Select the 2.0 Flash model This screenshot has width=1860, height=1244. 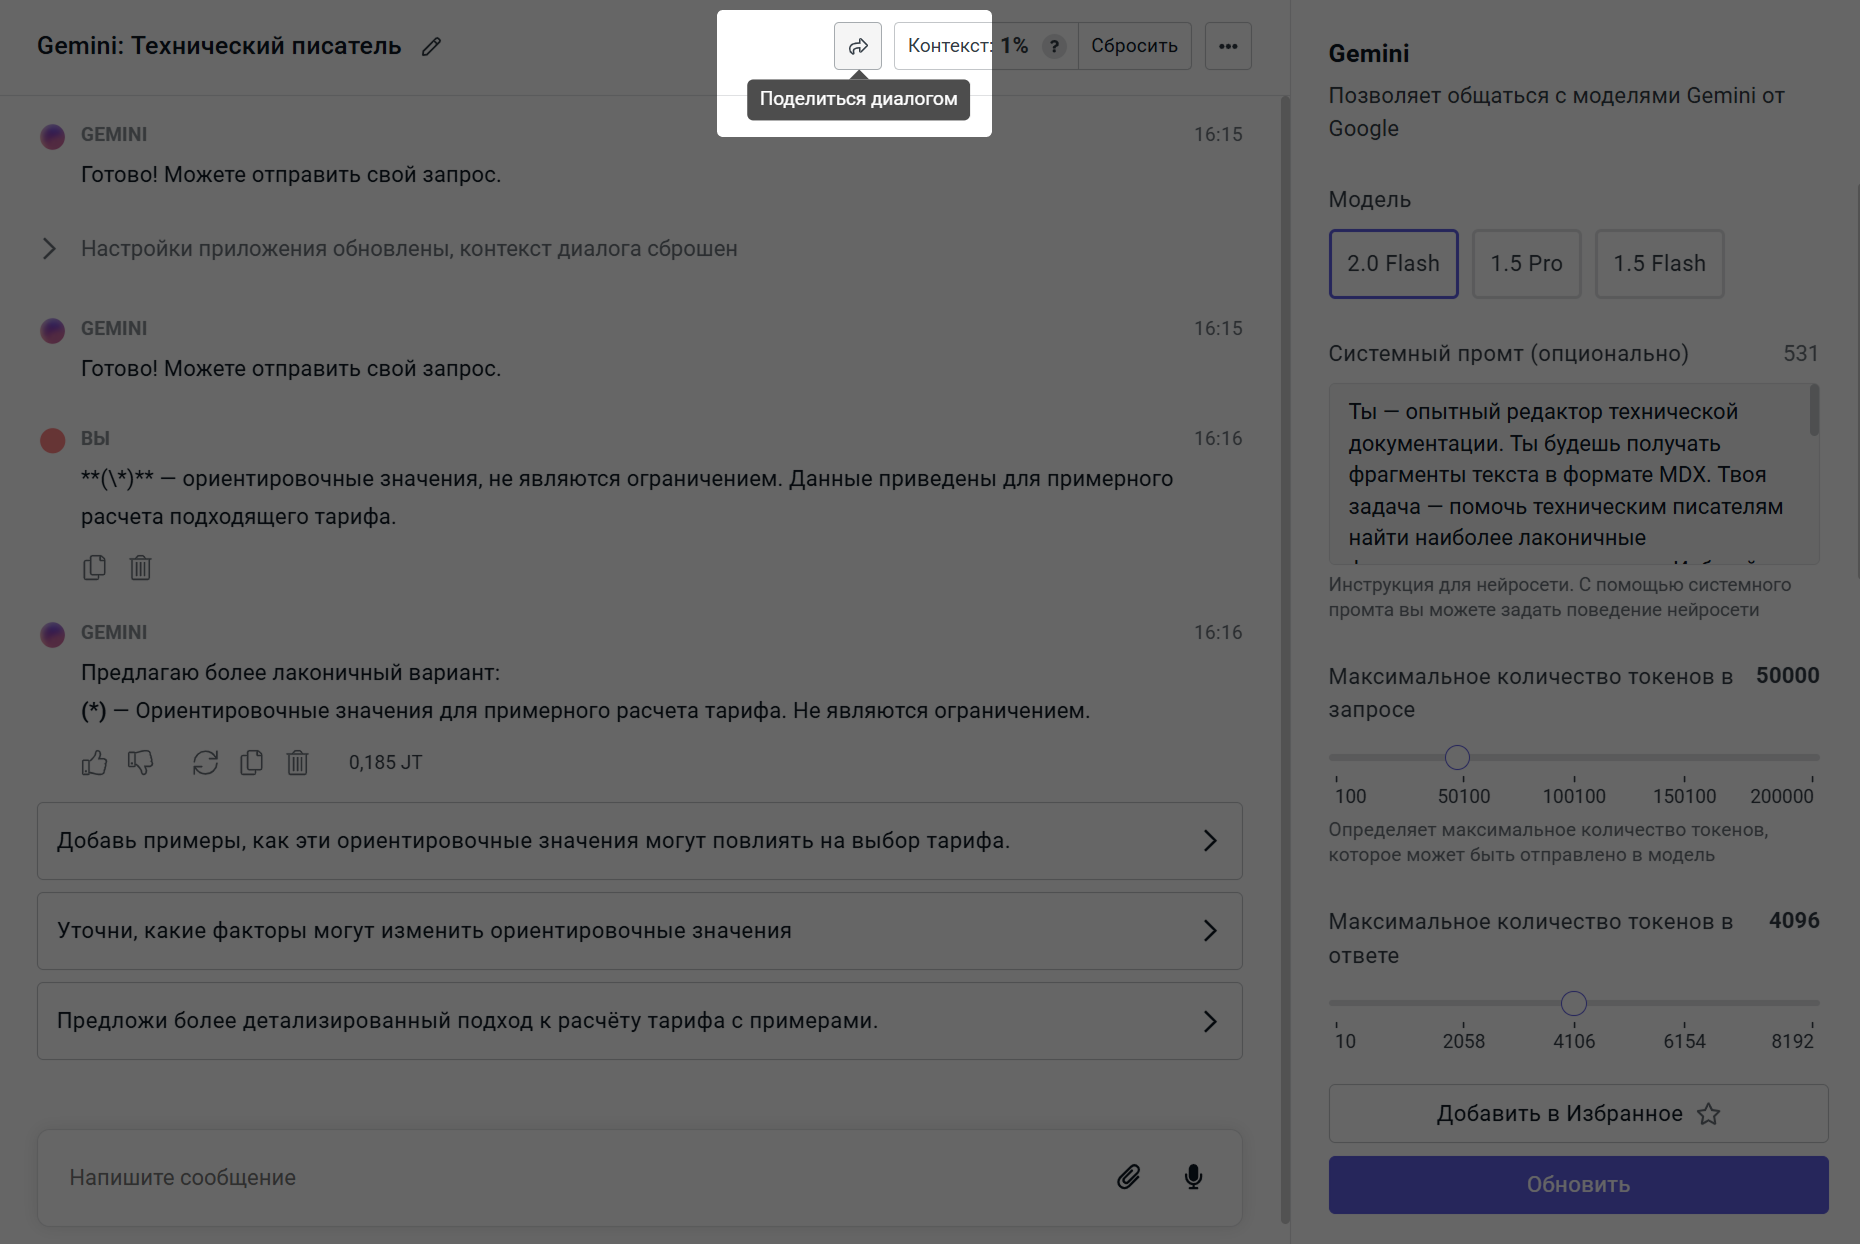tap(1393, 264)
